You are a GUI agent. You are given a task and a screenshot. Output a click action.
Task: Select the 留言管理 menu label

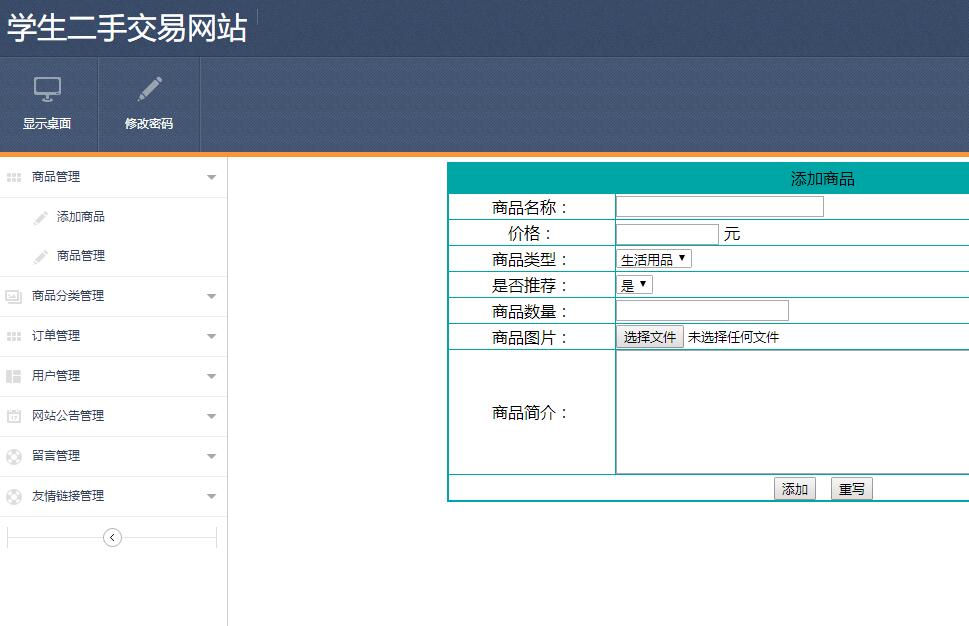(x=56, y=455)
